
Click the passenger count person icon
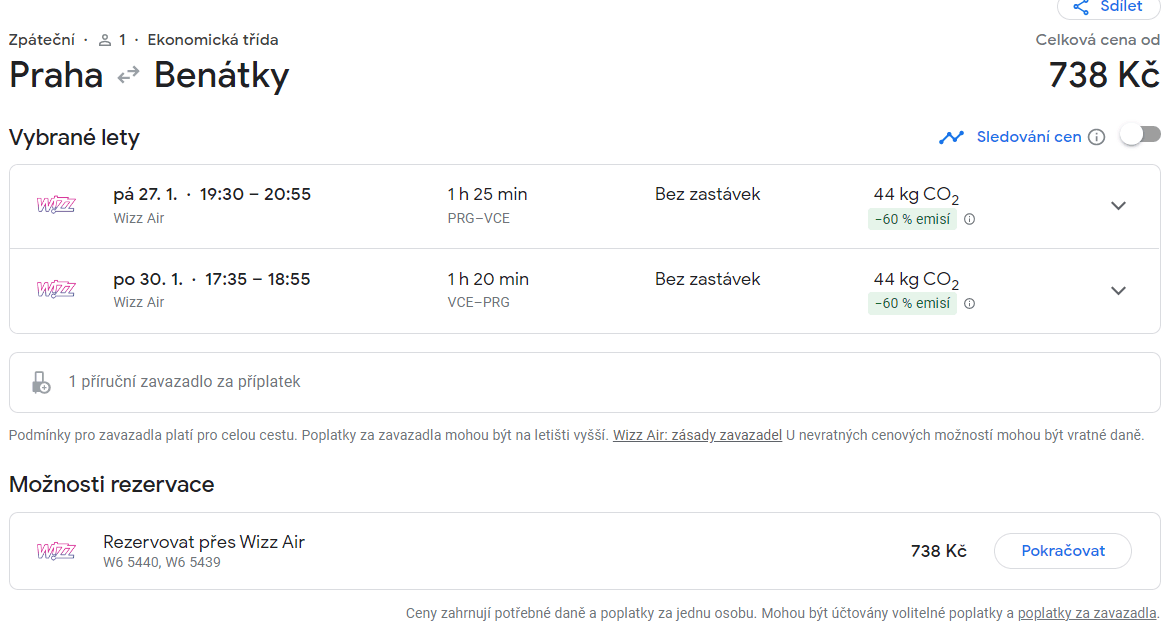coord(105,40)
